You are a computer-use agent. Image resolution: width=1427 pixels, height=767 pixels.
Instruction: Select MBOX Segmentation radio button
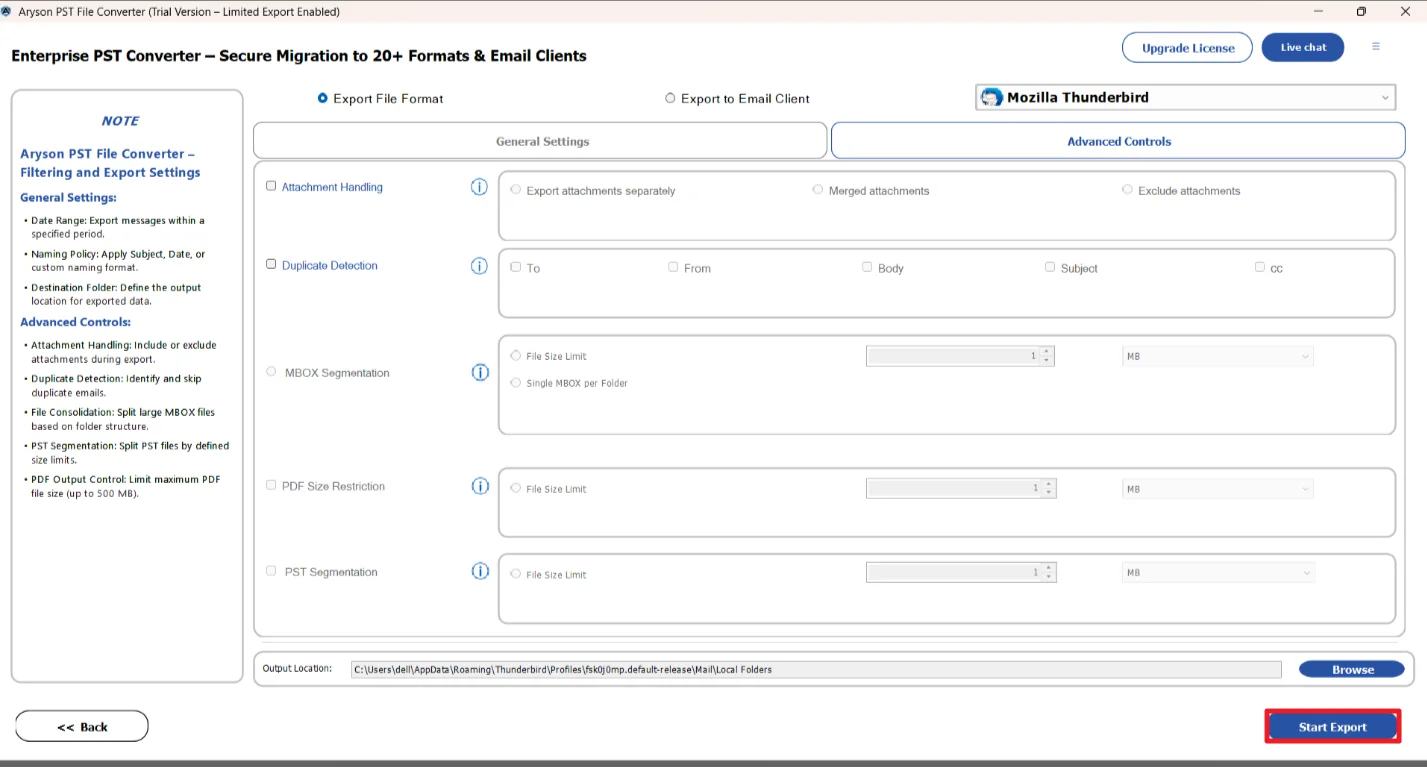(271, 371)
